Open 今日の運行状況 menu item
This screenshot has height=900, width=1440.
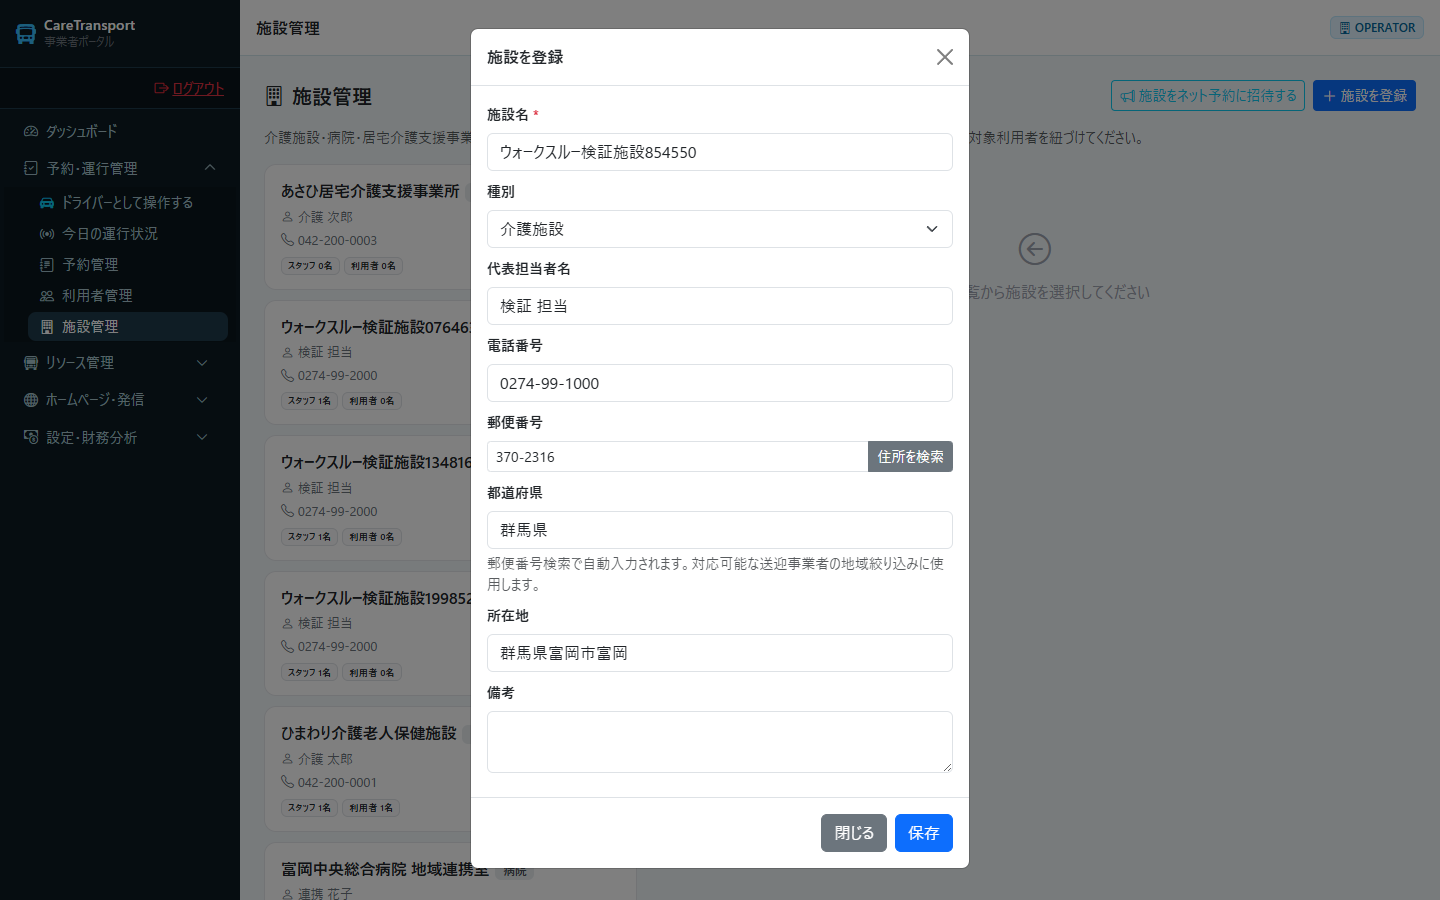[128, 233]
